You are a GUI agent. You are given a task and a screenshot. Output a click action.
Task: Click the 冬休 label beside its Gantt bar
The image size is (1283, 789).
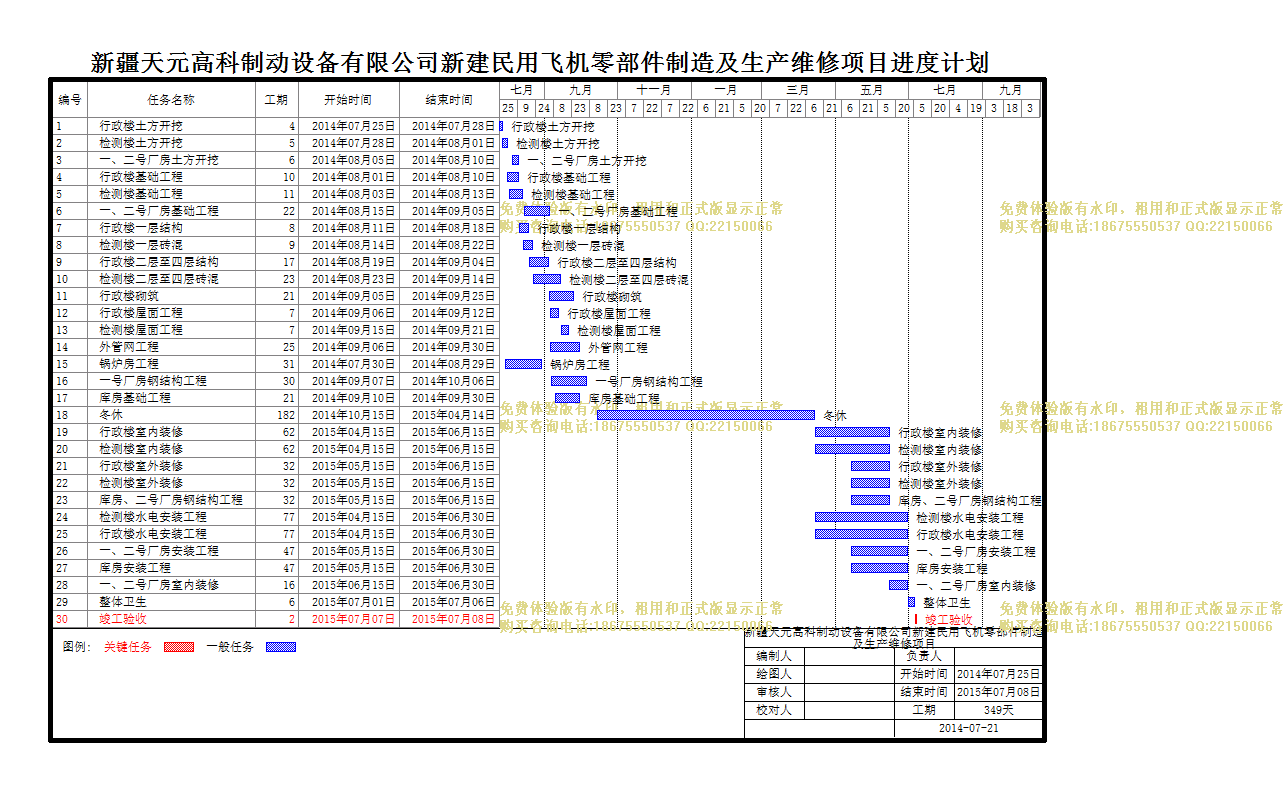tap(834, 415)
